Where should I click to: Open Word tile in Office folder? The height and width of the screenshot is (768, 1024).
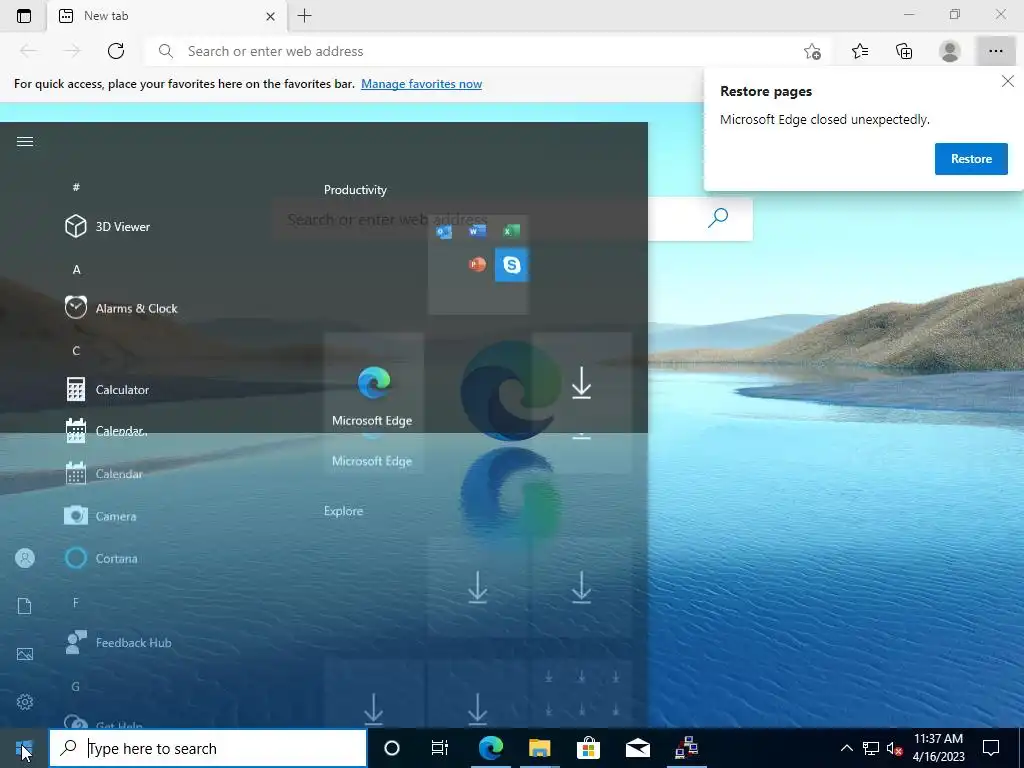[x=477, y=231]
